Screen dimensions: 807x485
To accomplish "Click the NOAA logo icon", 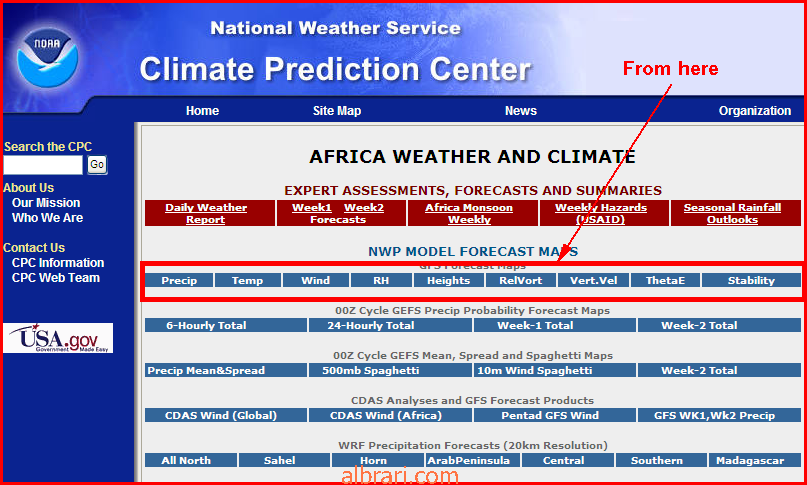I will click(x=47, y=58).
